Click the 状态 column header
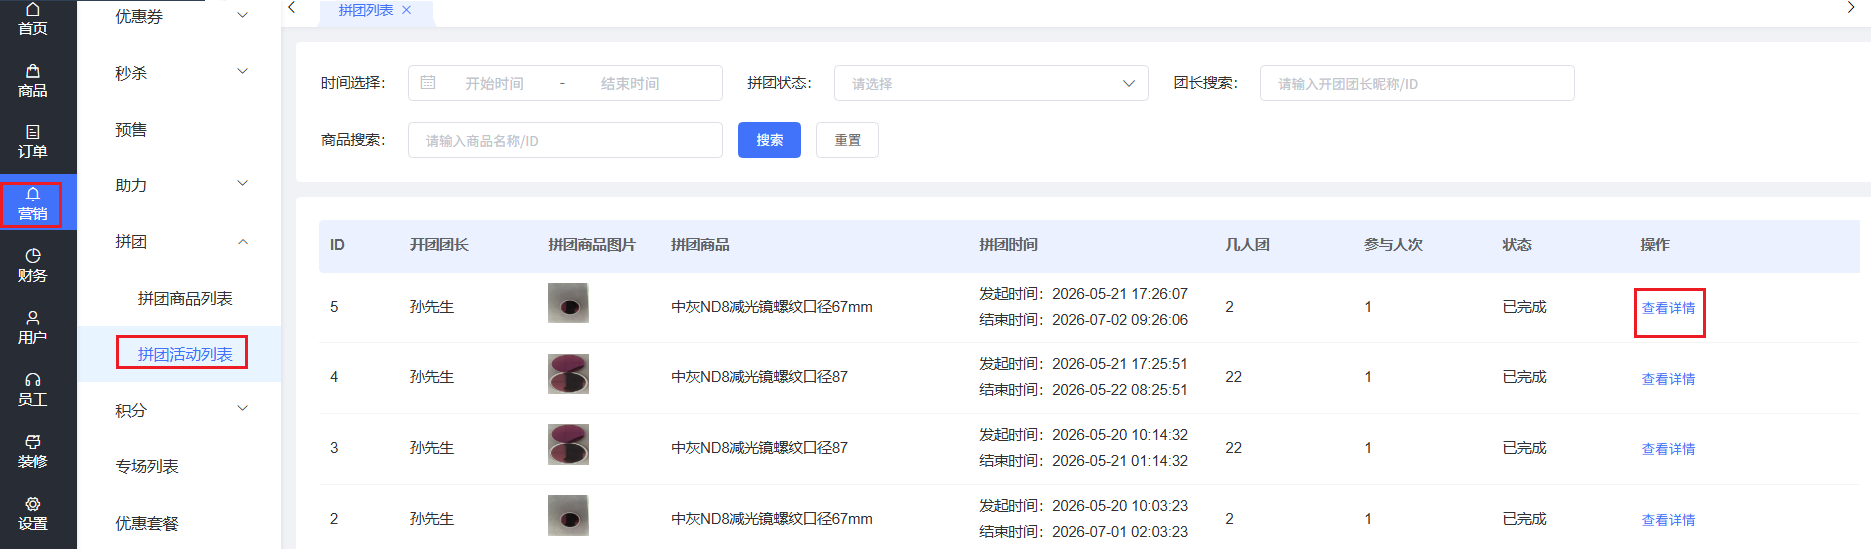Screen dimensions: 1871x549 pos(1517,245)
